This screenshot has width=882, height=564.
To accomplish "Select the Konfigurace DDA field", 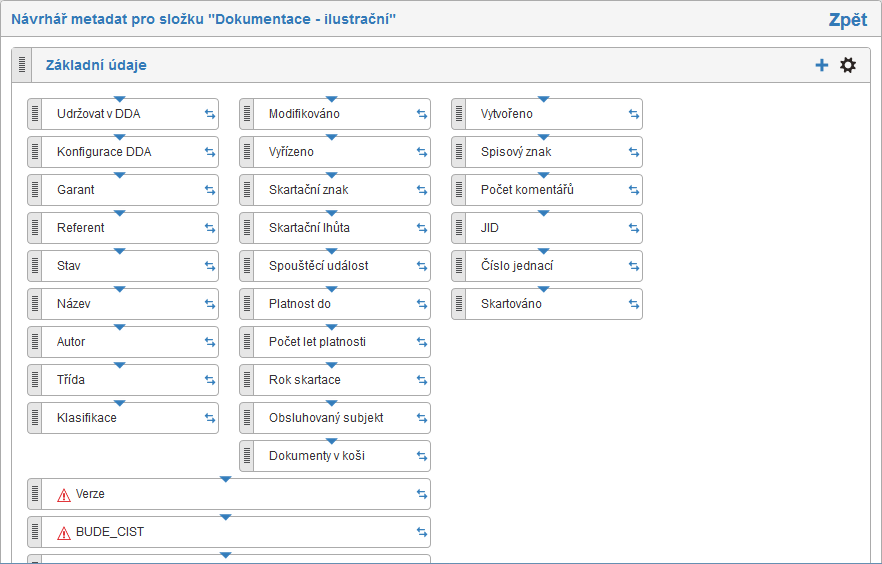I will pyautogui.click(x=118, y=152).
